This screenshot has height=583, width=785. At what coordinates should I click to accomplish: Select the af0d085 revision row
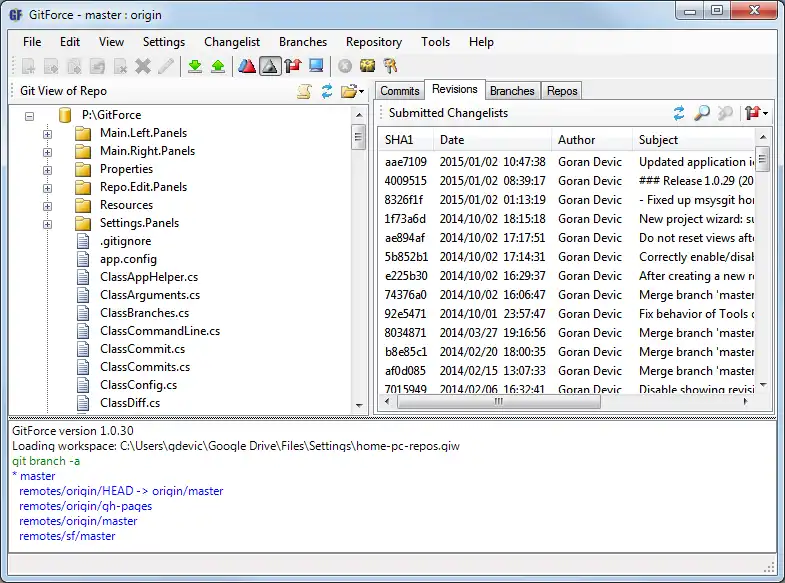[x=566, y=371]
